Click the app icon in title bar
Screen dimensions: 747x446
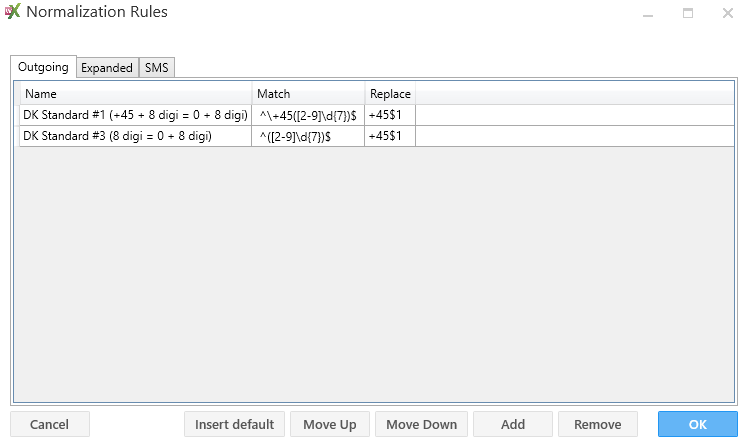click(12, 13)
